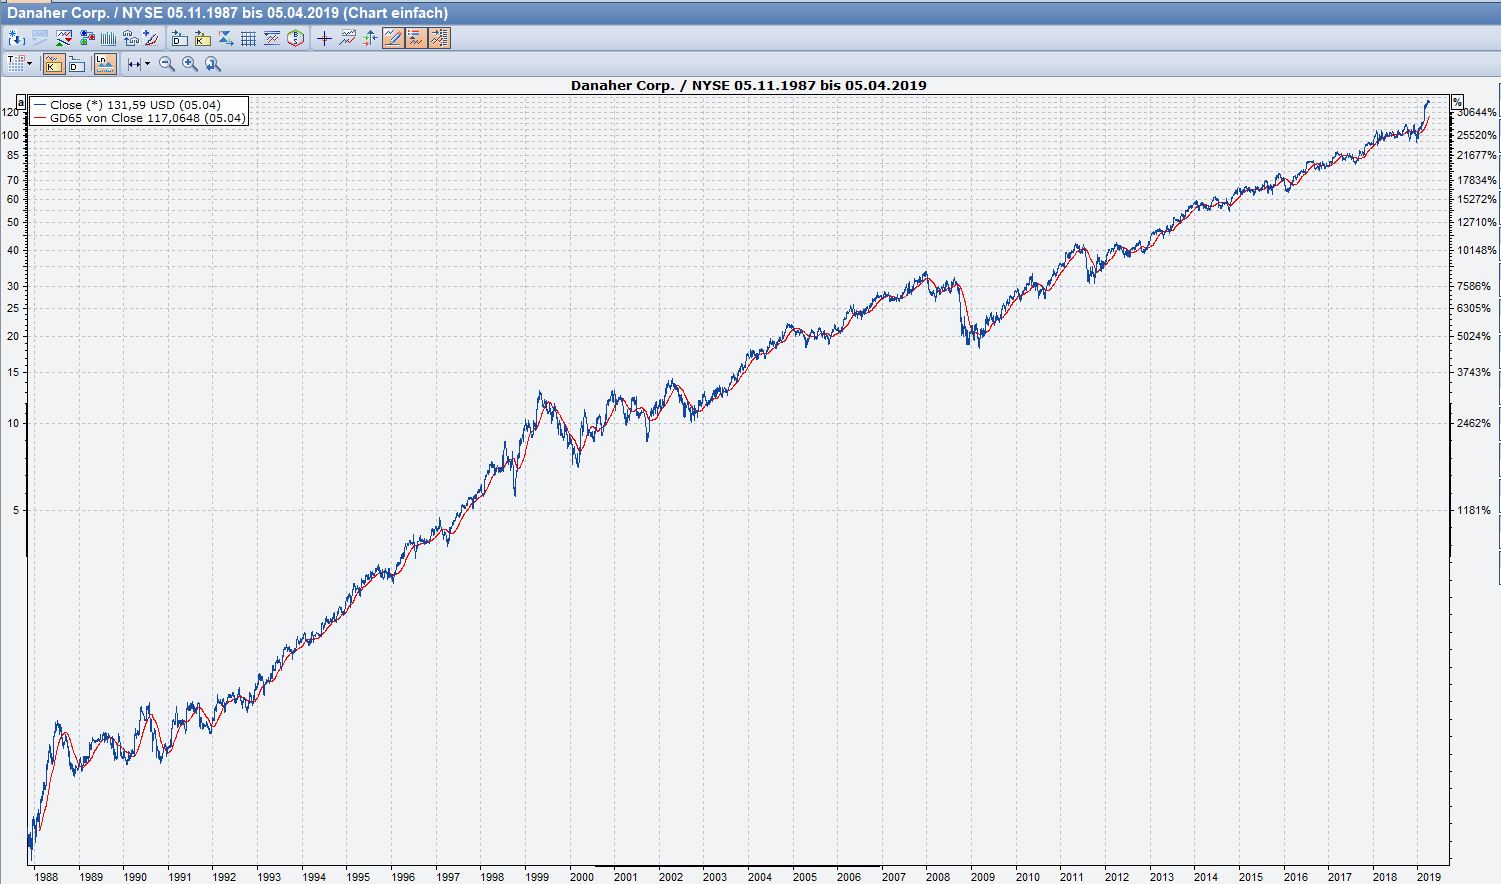
Task: Click the vertical bars histogram icon
Action: tap(108, 38)
